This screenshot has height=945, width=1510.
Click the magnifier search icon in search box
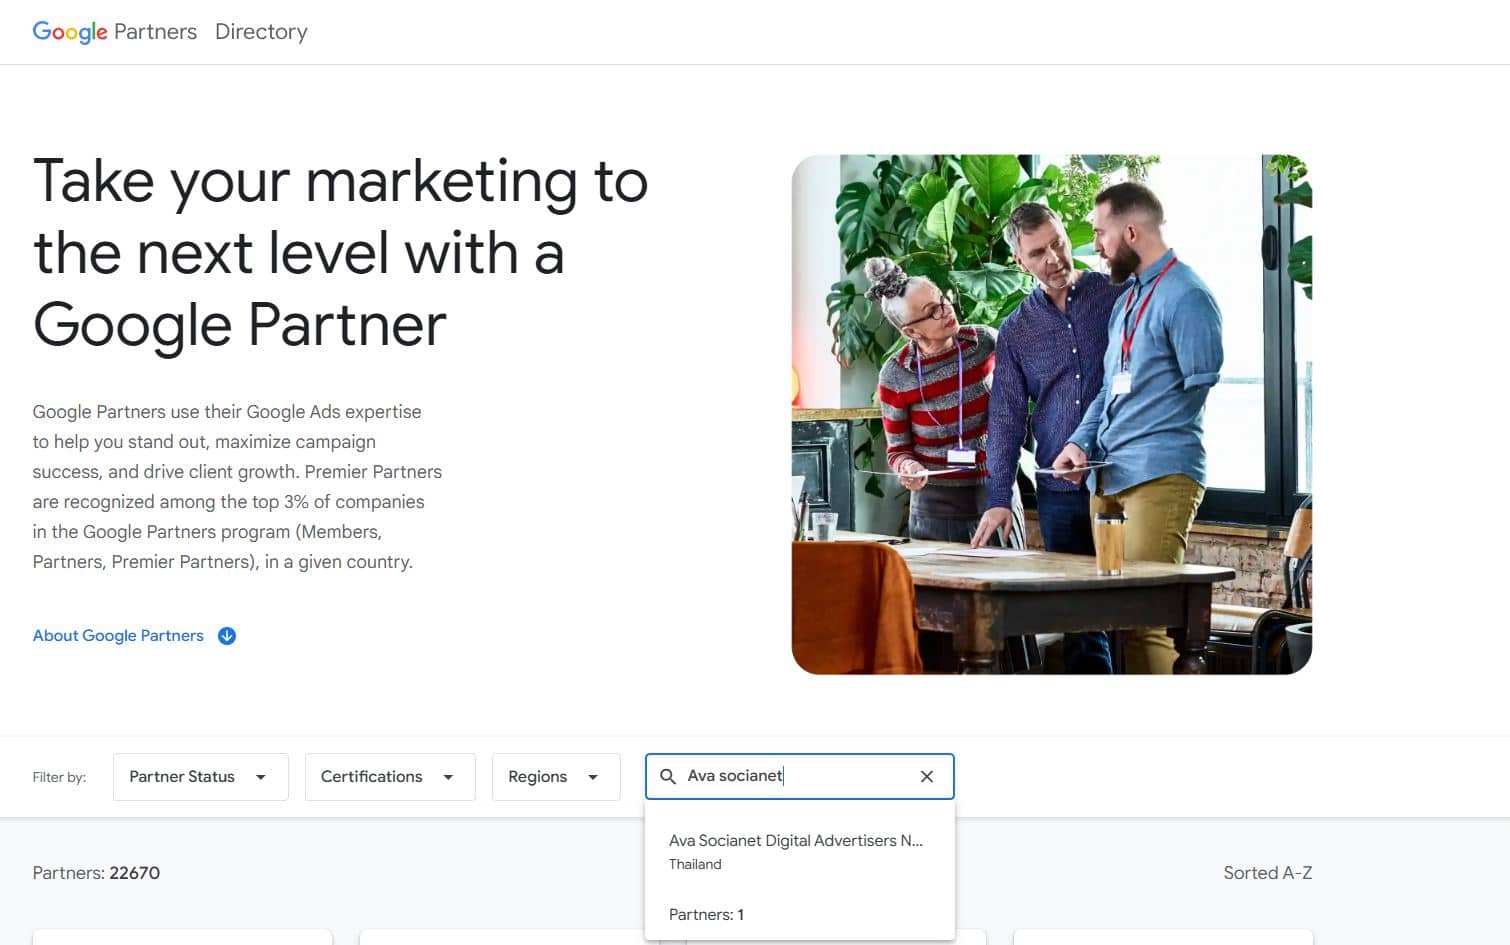point(668,776)
